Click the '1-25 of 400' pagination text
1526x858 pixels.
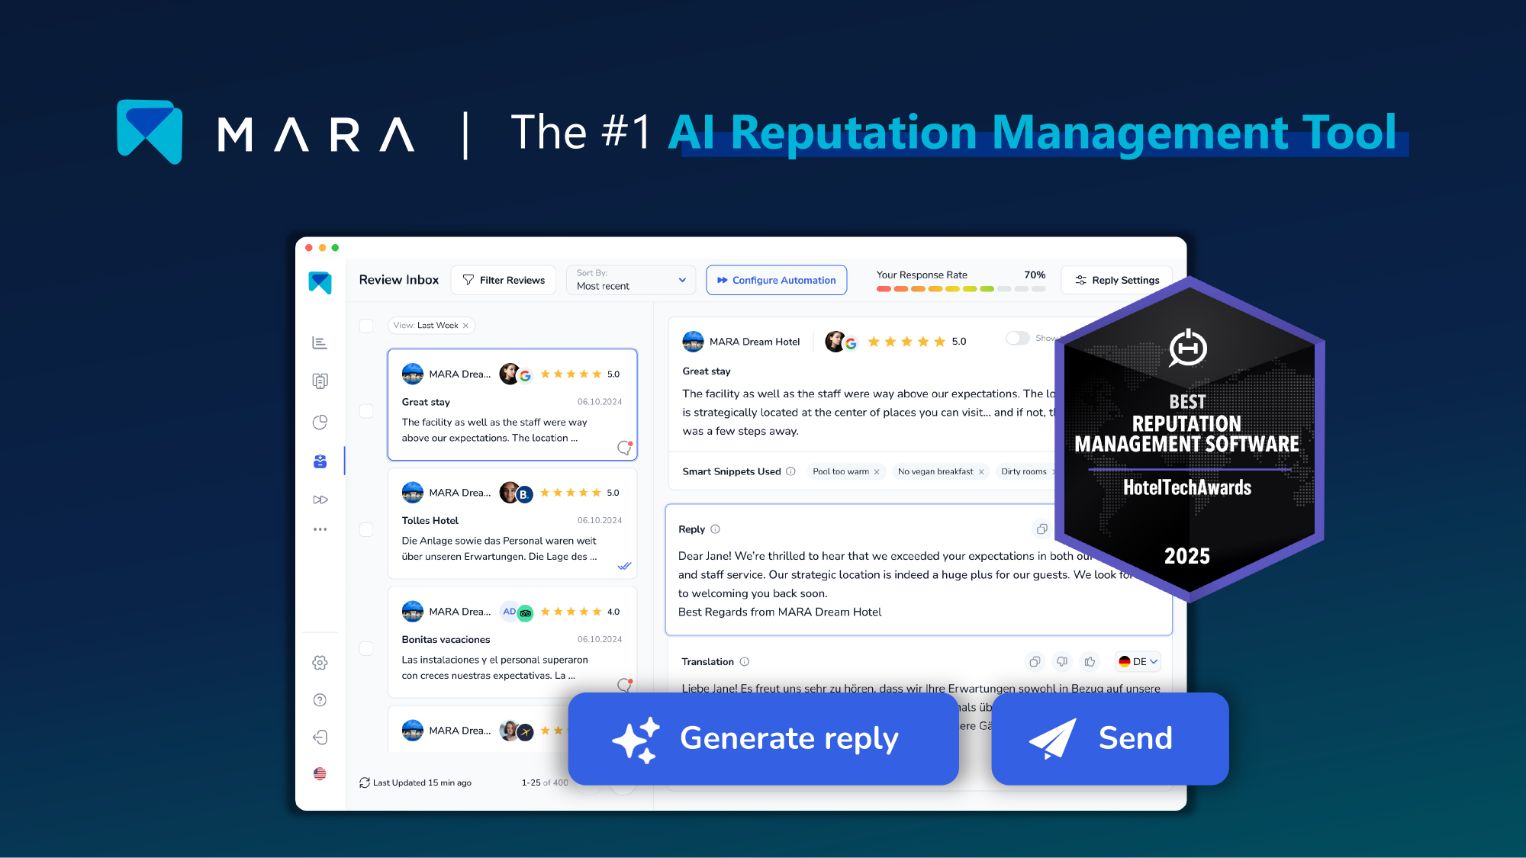coord(545,783)
